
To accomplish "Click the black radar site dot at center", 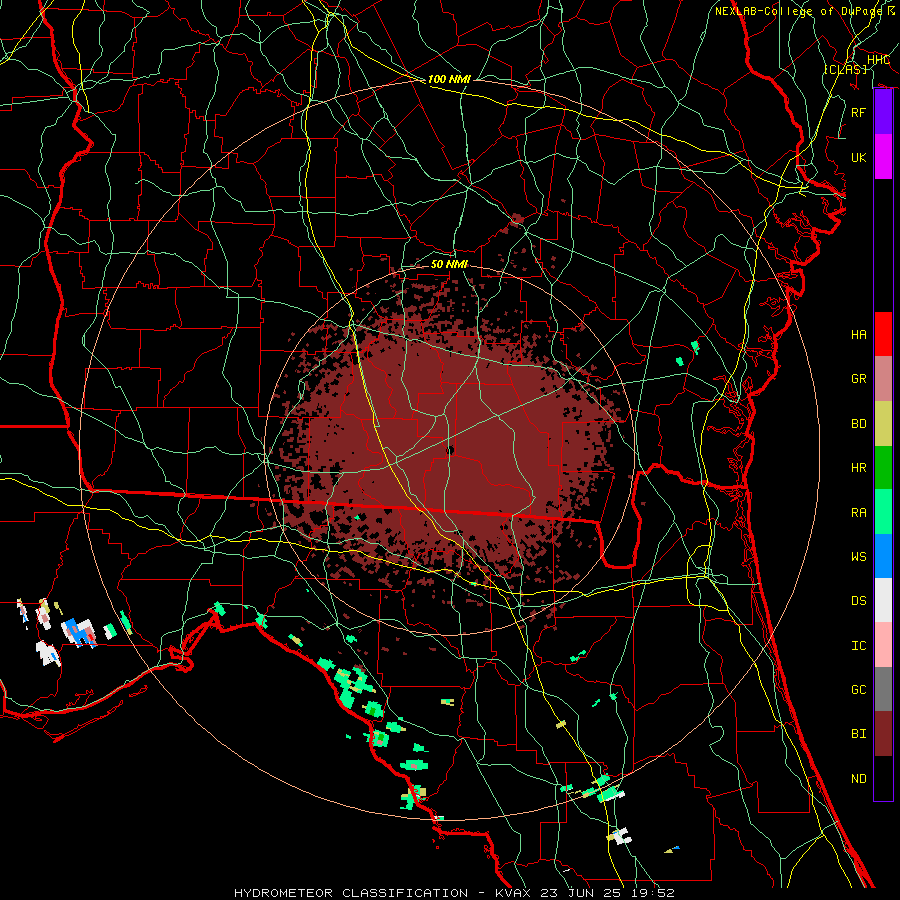I will tap(450, 451).
